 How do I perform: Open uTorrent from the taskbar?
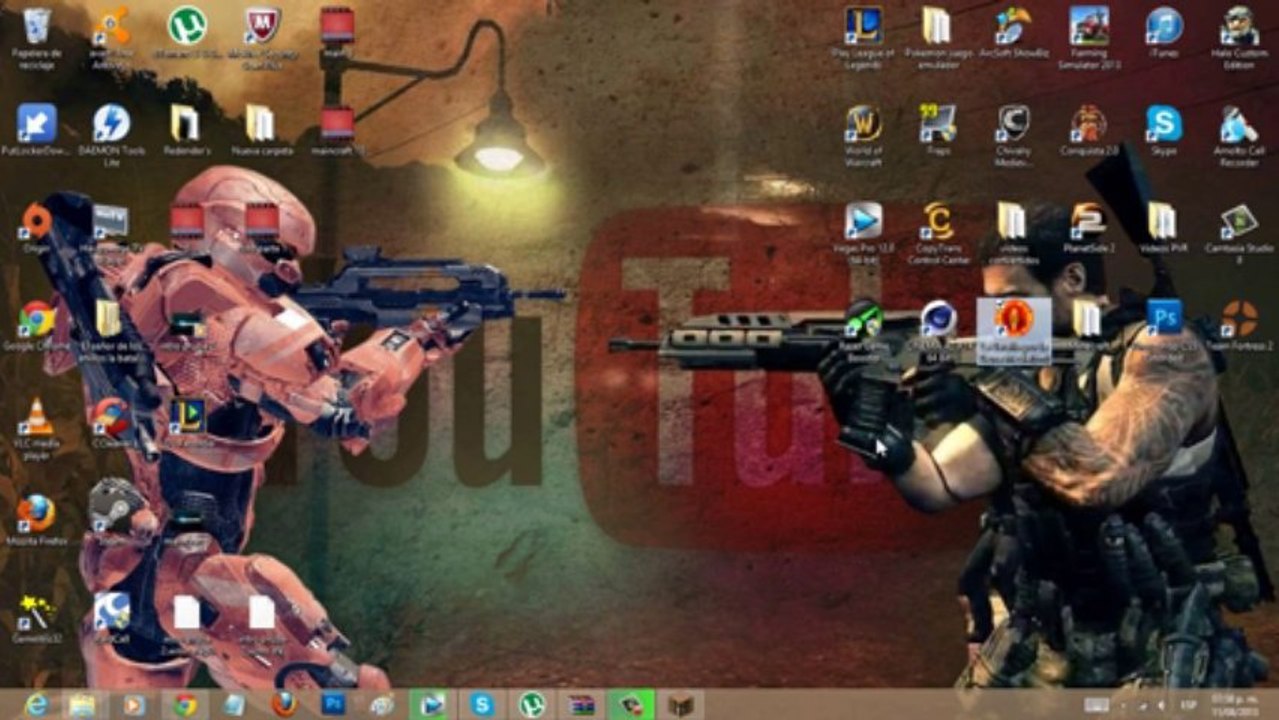pyautogui.click(x=532, y=704)
